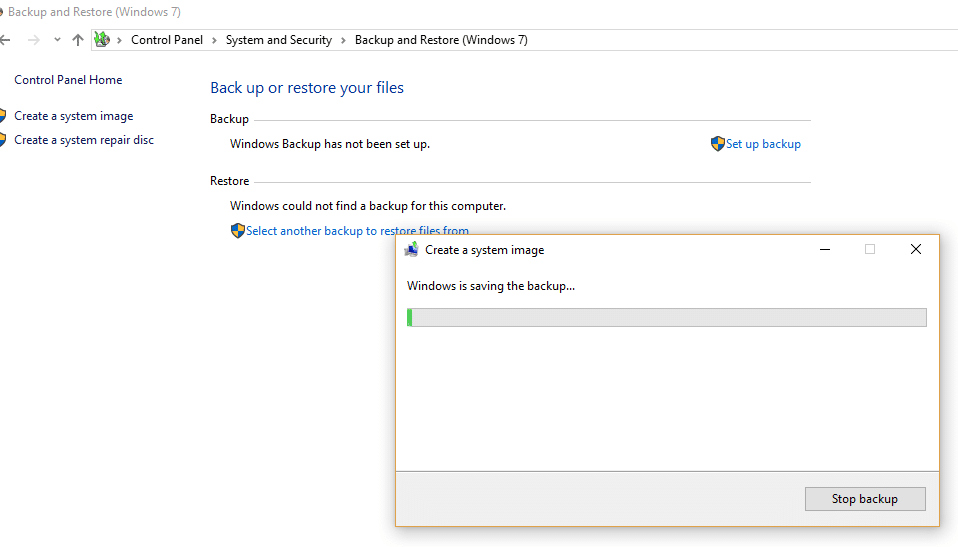Image resolution: width=958 pixels, height=547 pixels.
Task: Select the Control Panel breadcrumb item
Action: [166, 40]
